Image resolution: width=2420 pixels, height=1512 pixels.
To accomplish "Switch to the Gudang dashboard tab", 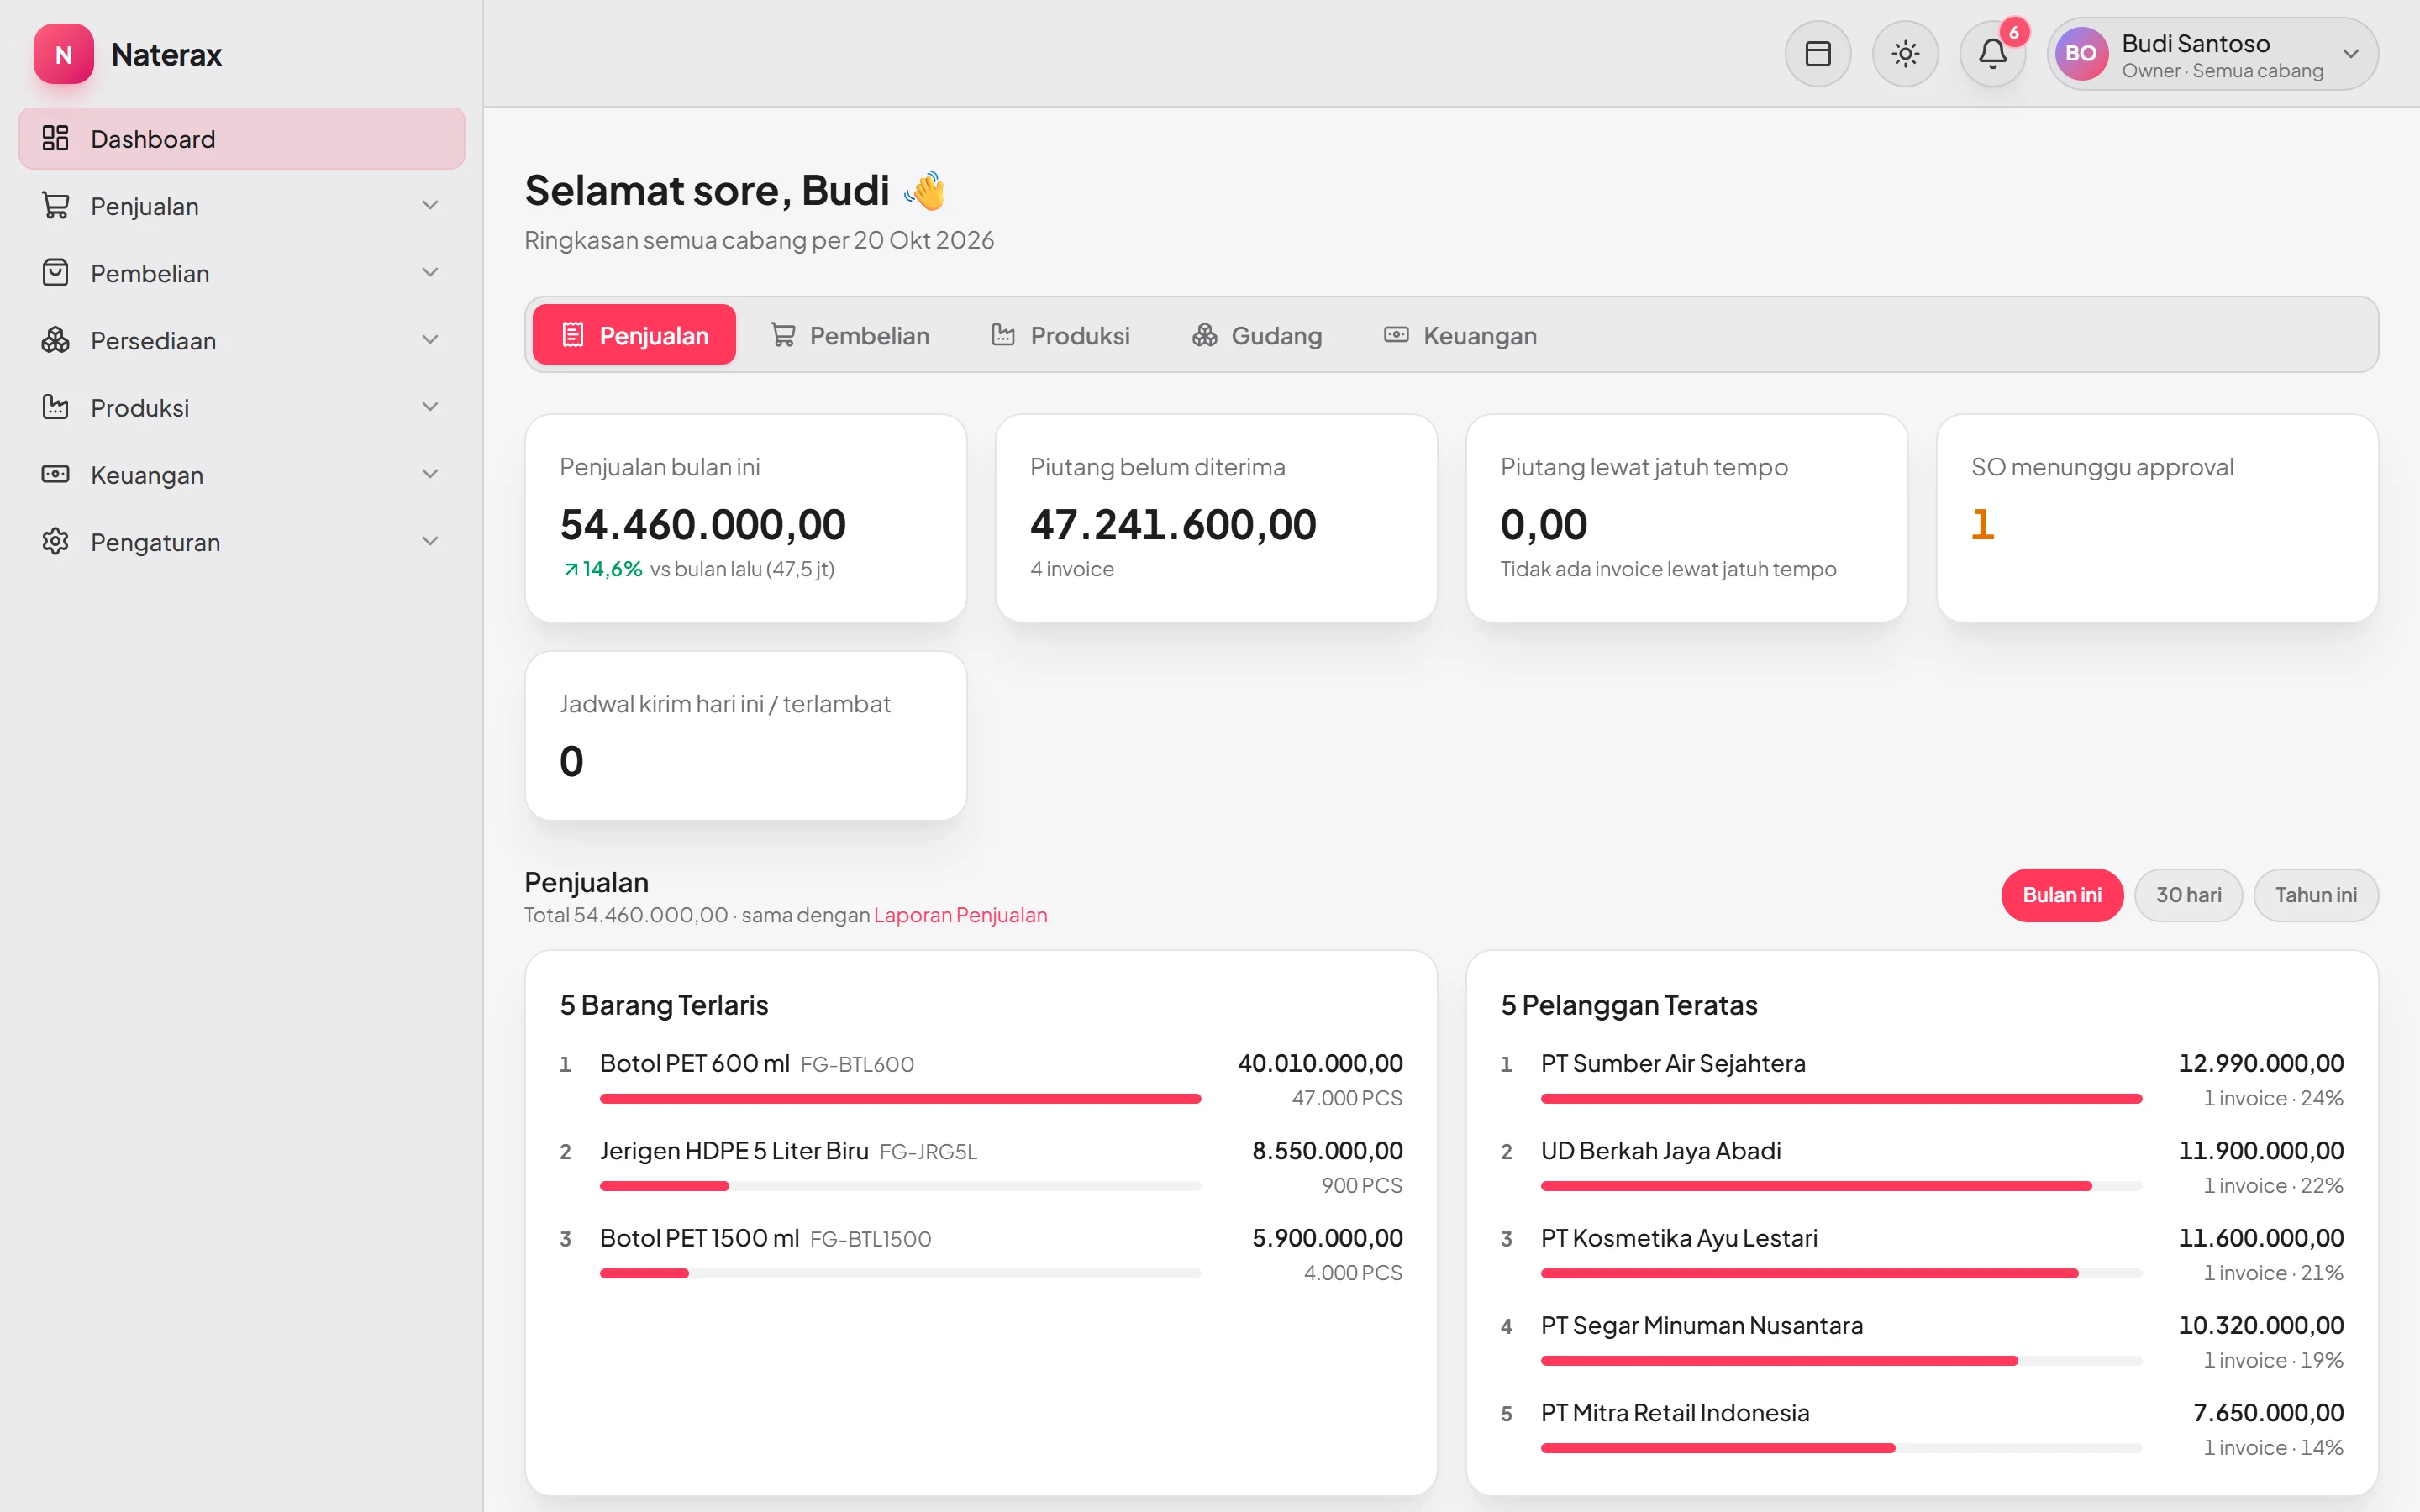I will click(1257, 335).
